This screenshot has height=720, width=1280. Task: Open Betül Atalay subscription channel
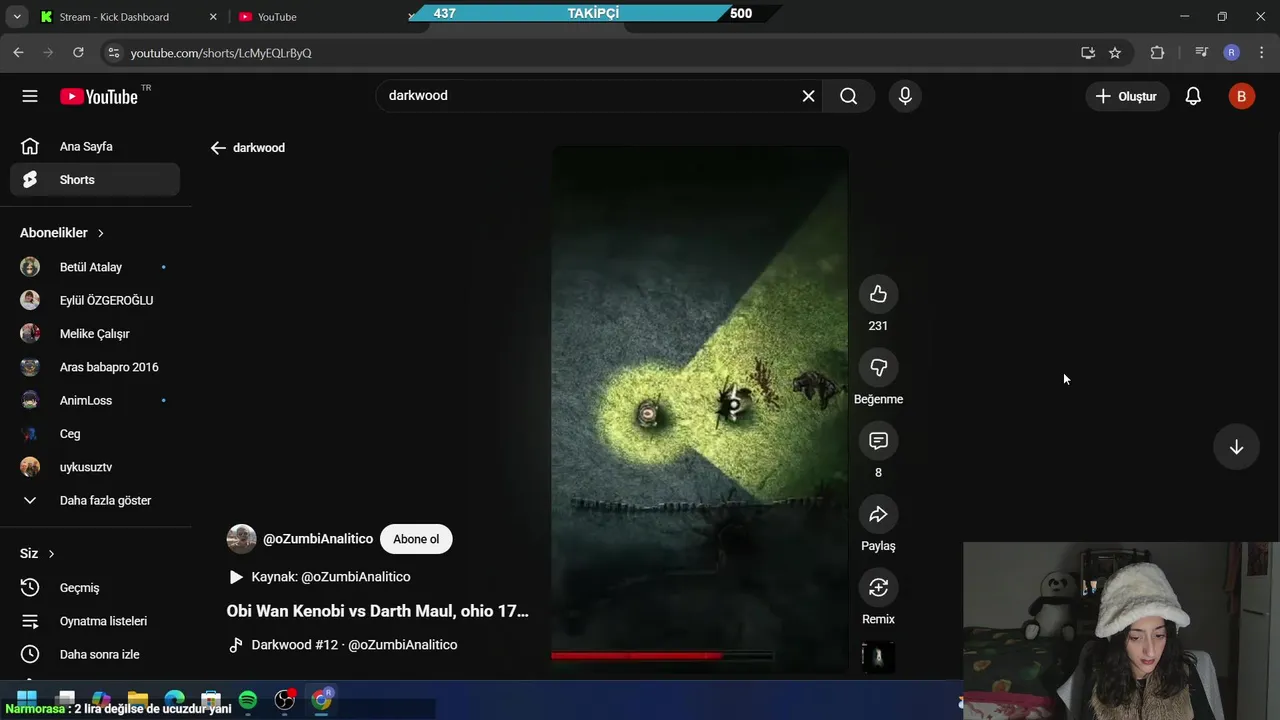point(95,267)
